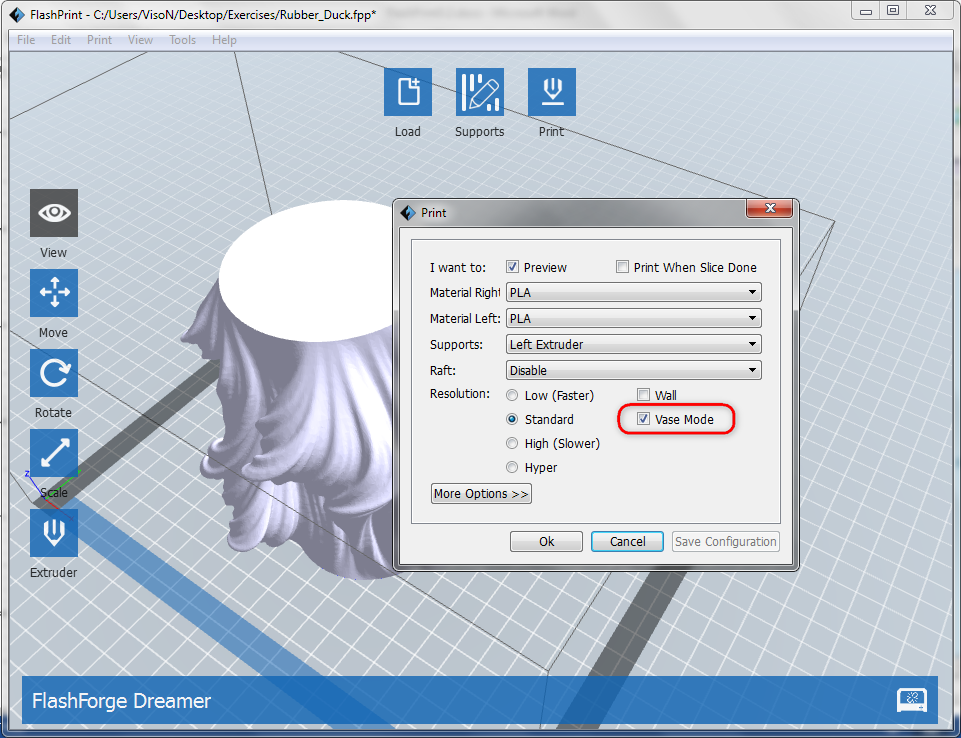Select the Move tool icon
The image size is (961, 738).
54,293
